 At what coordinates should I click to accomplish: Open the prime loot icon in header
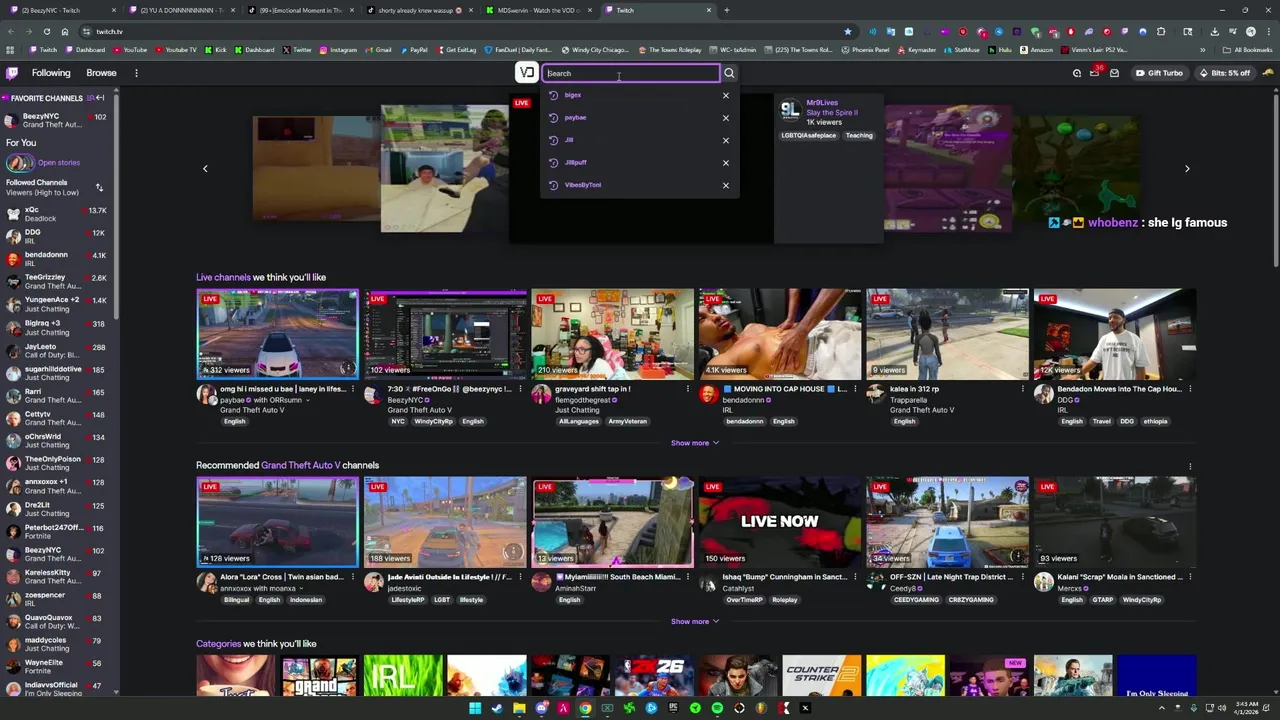pos(1077,73)
